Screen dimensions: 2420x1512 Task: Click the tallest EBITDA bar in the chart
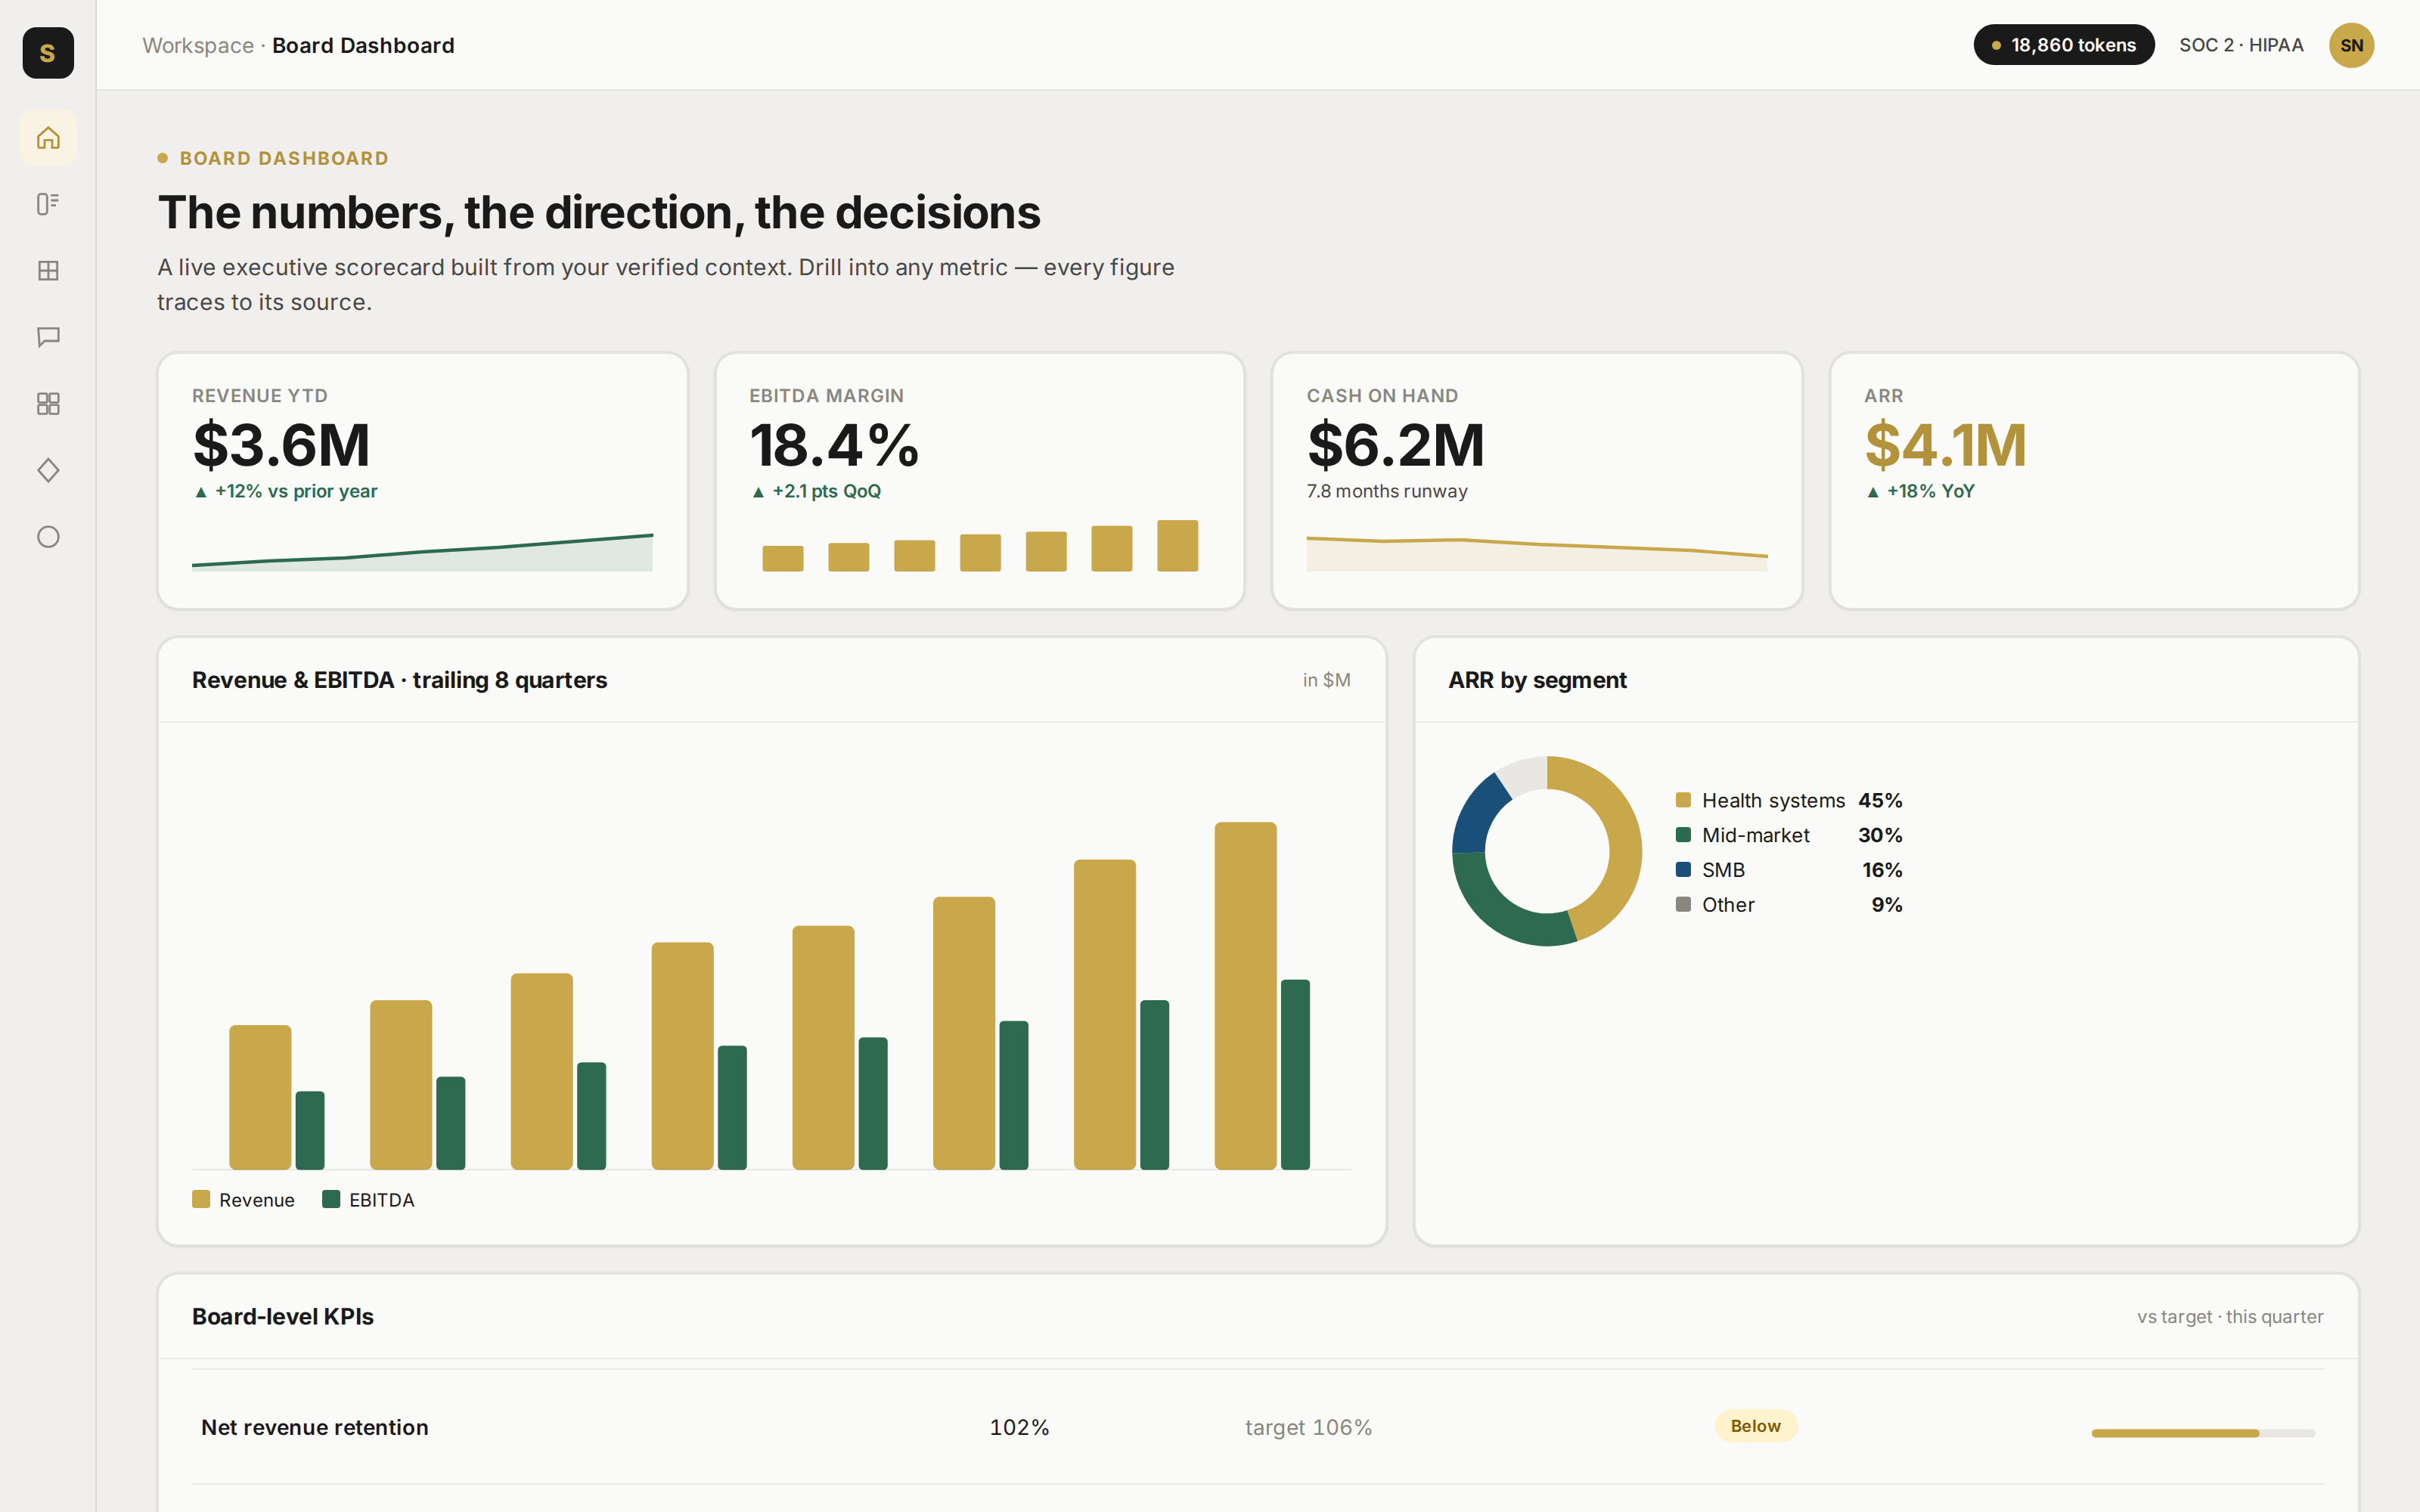pos(1295,1075)
